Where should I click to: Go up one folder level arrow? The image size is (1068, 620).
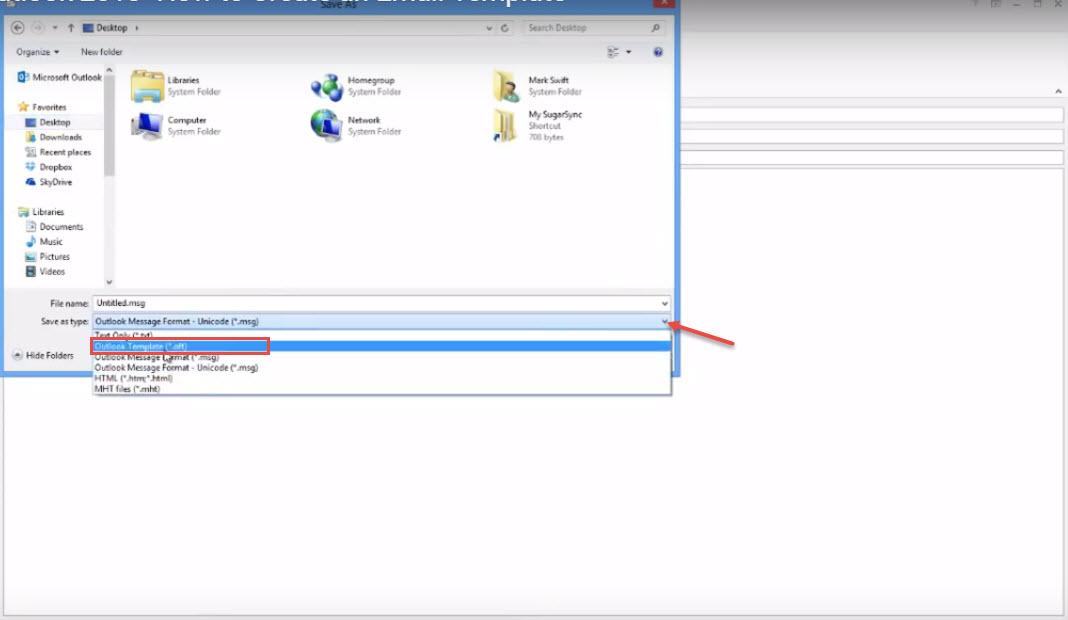tap(71, 28)
